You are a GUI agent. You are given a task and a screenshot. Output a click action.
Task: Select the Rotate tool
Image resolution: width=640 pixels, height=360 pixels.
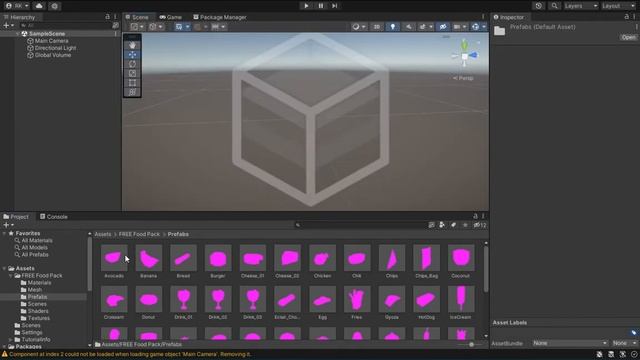click(x=132, y=64)
